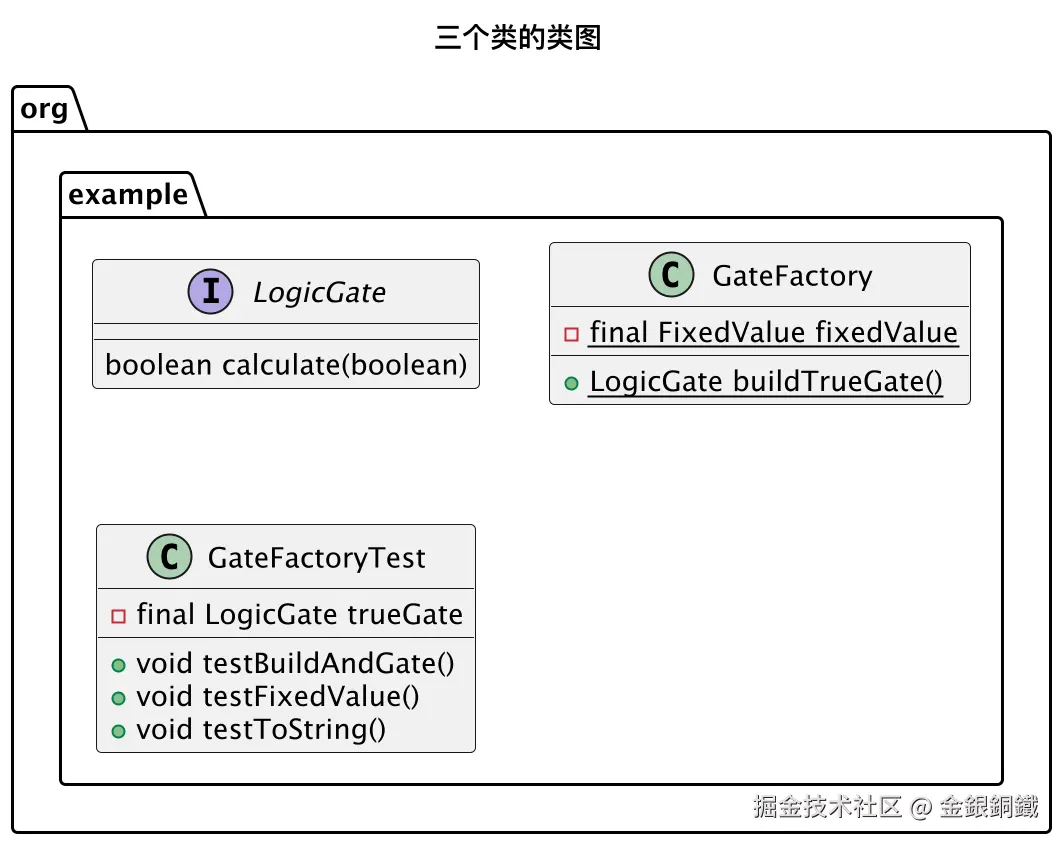Click the green class icon beside GateFactory
Screen dimensions: 1062x844
(x=671, y=274)
